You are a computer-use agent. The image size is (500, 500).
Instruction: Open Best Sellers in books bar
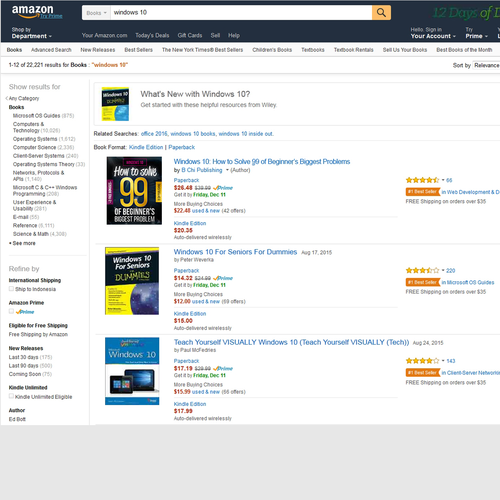tap(138, 50)
